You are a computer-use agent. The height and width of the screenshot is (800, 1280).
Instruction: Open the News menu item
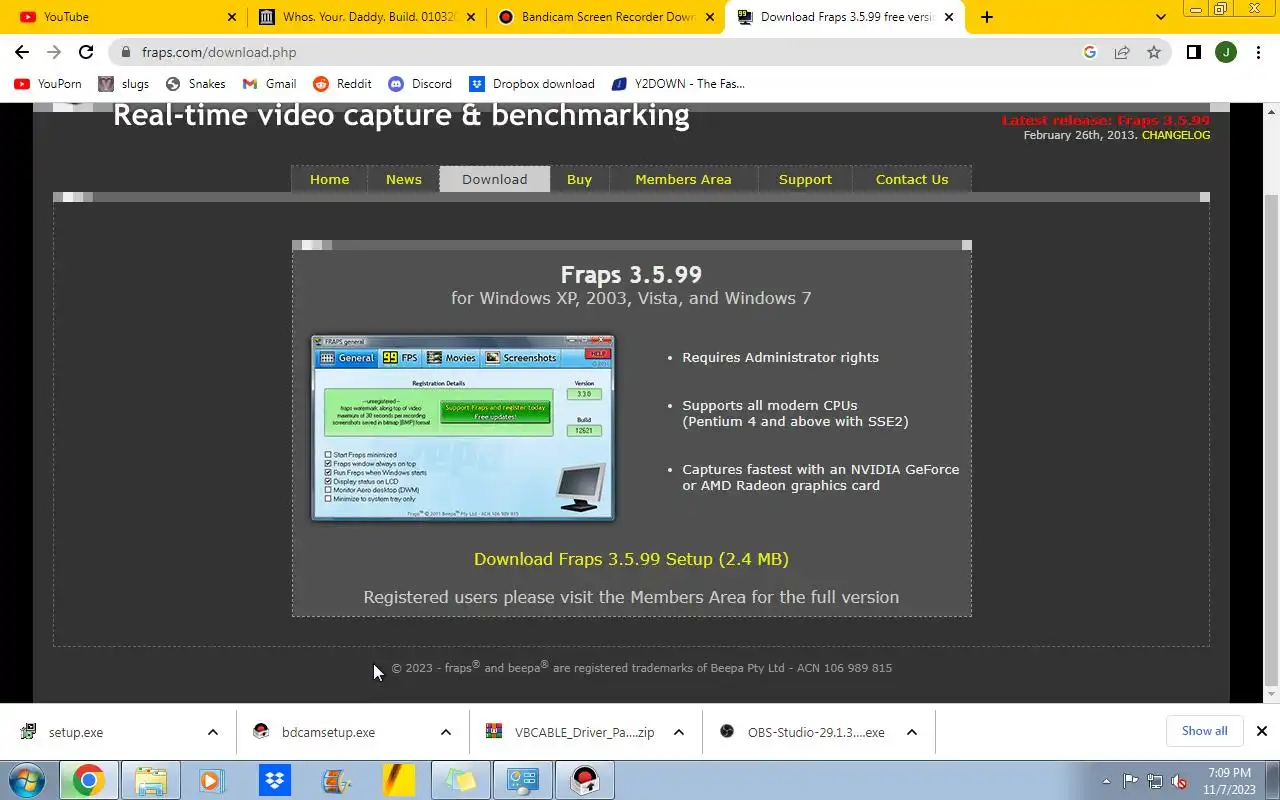(404, 179)
